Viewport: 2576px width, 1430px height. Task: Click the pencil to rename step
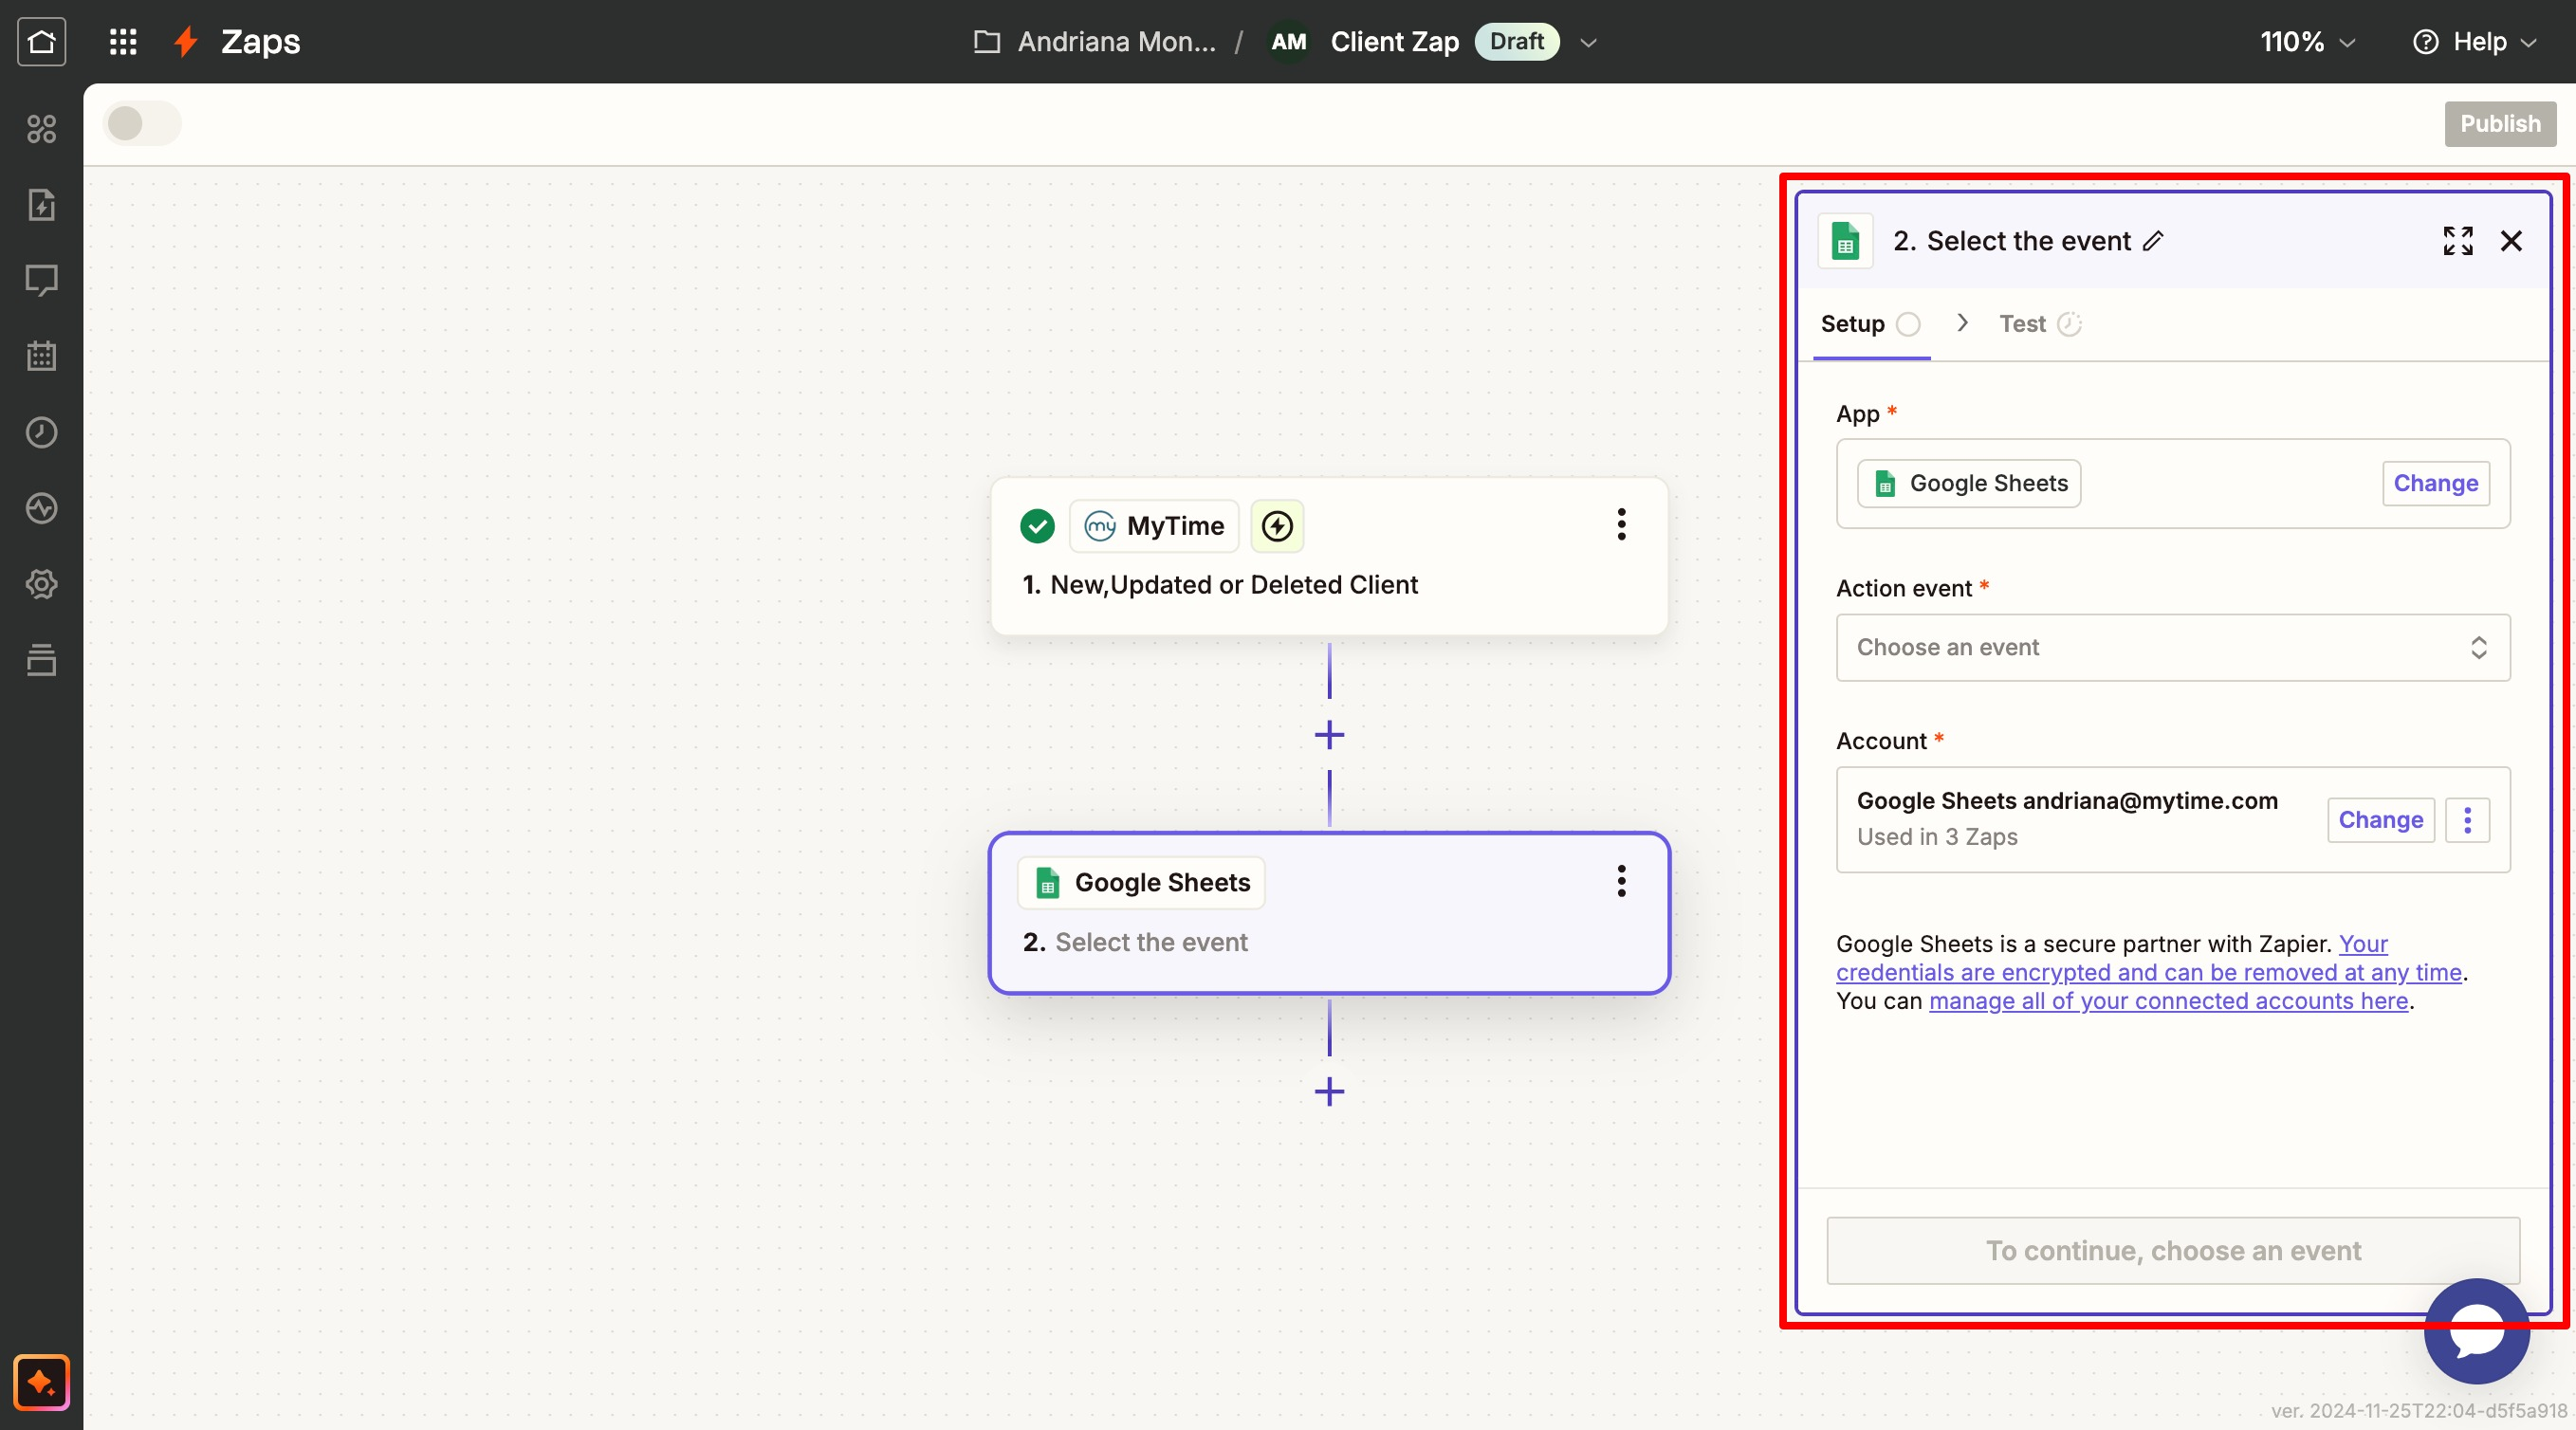click(2154, 241)
